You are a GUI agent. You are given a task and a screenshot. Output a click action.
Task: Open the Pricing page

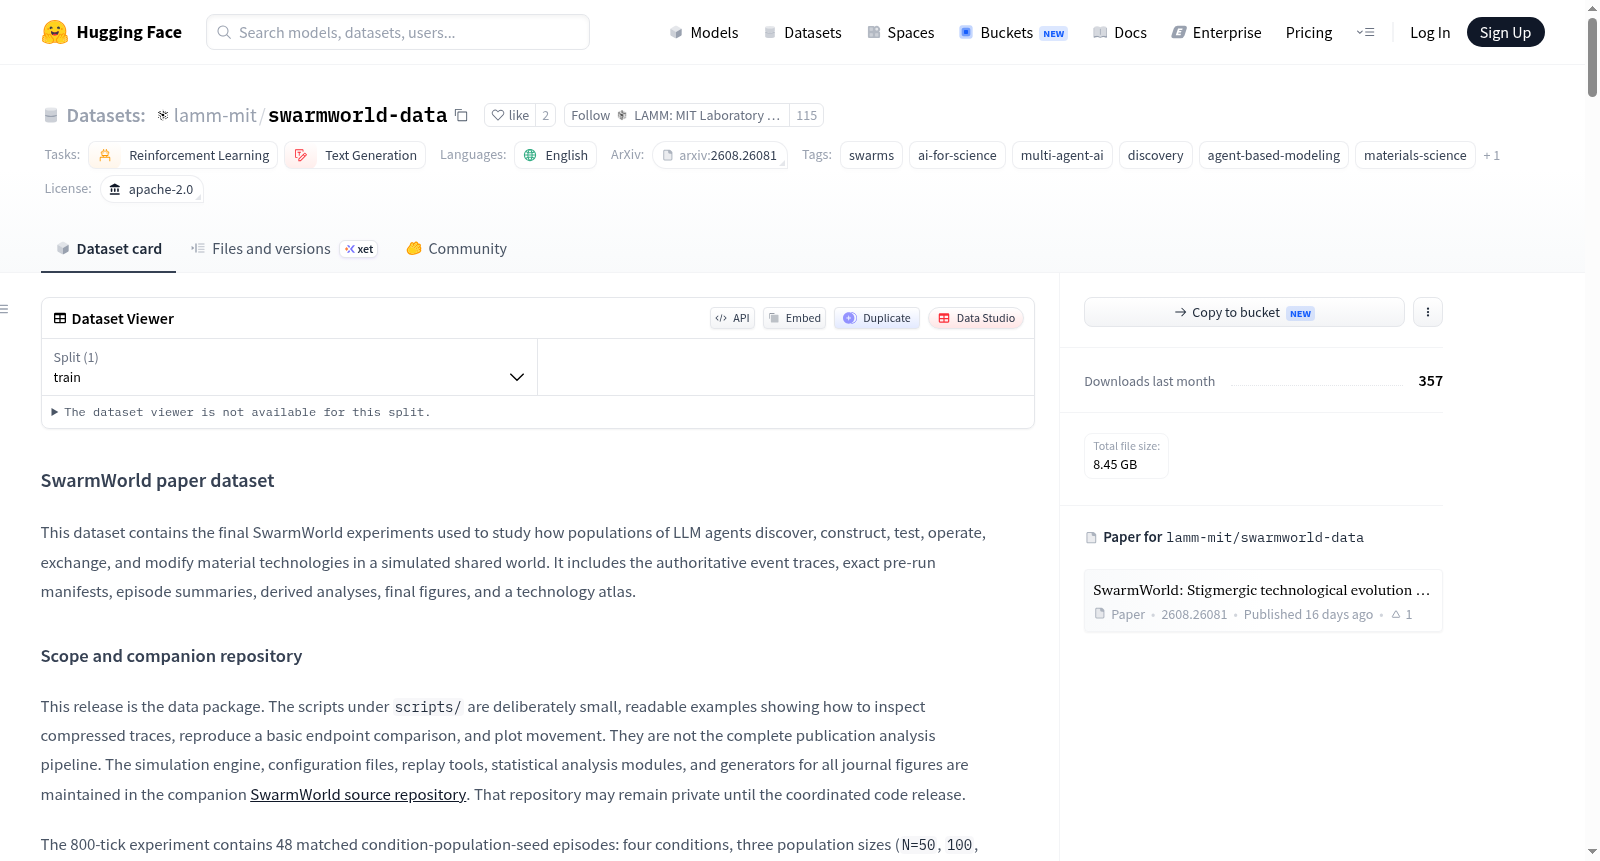[1309, 32]
